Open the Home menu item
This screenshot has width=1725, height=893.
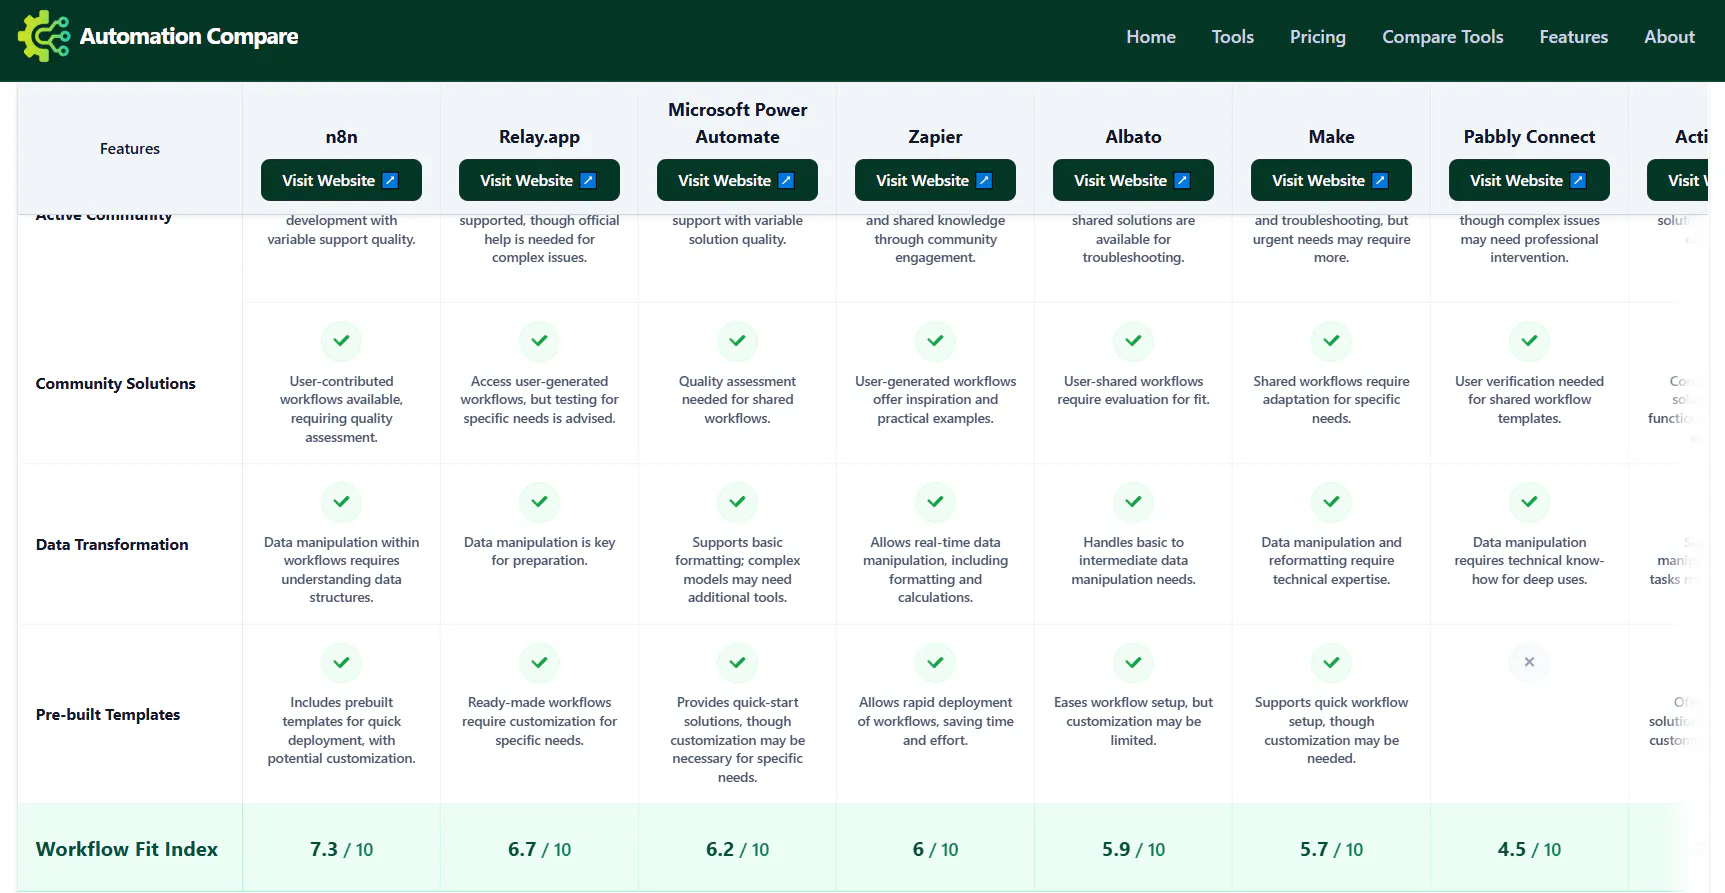[x=1151, y=37]
